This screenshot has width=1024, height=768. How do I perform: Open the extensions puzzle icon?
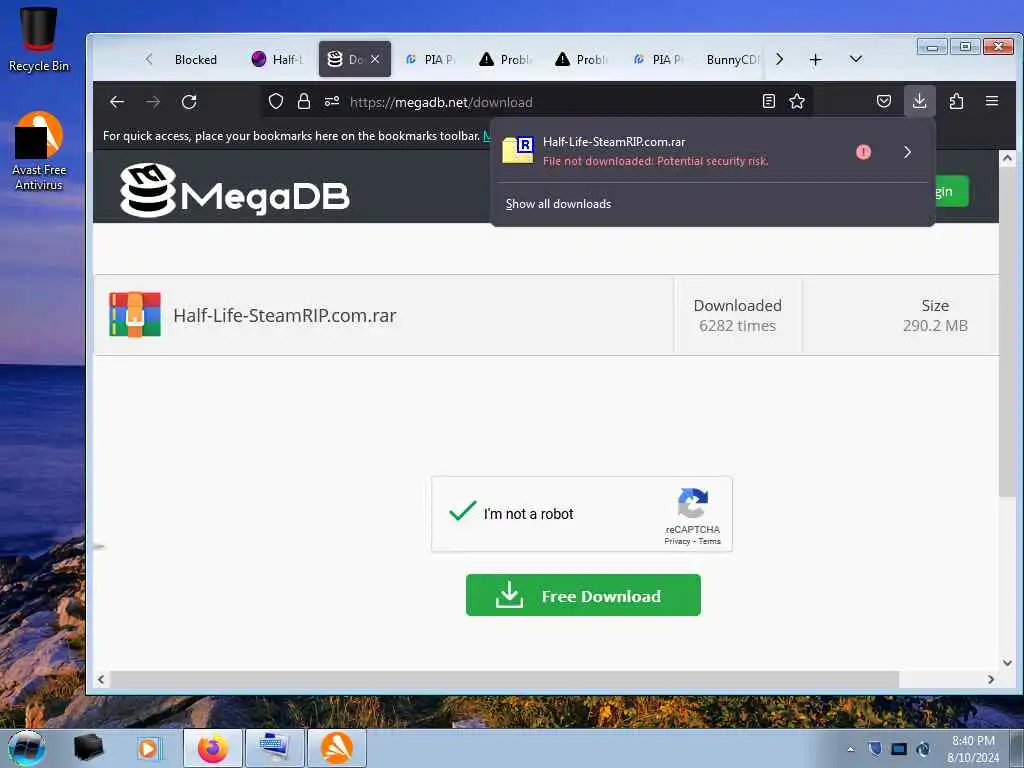tap(956, 101)
